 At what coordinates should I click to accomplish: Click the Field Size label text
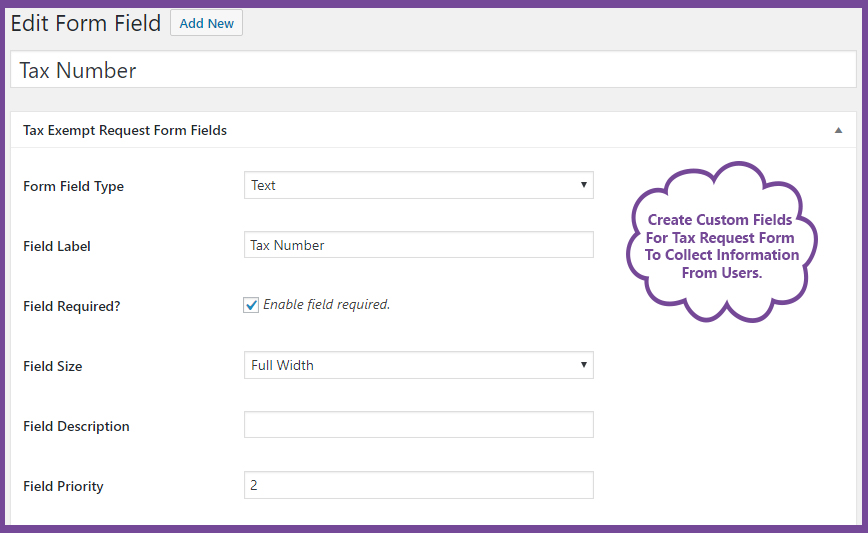click(x=53, y=366)
